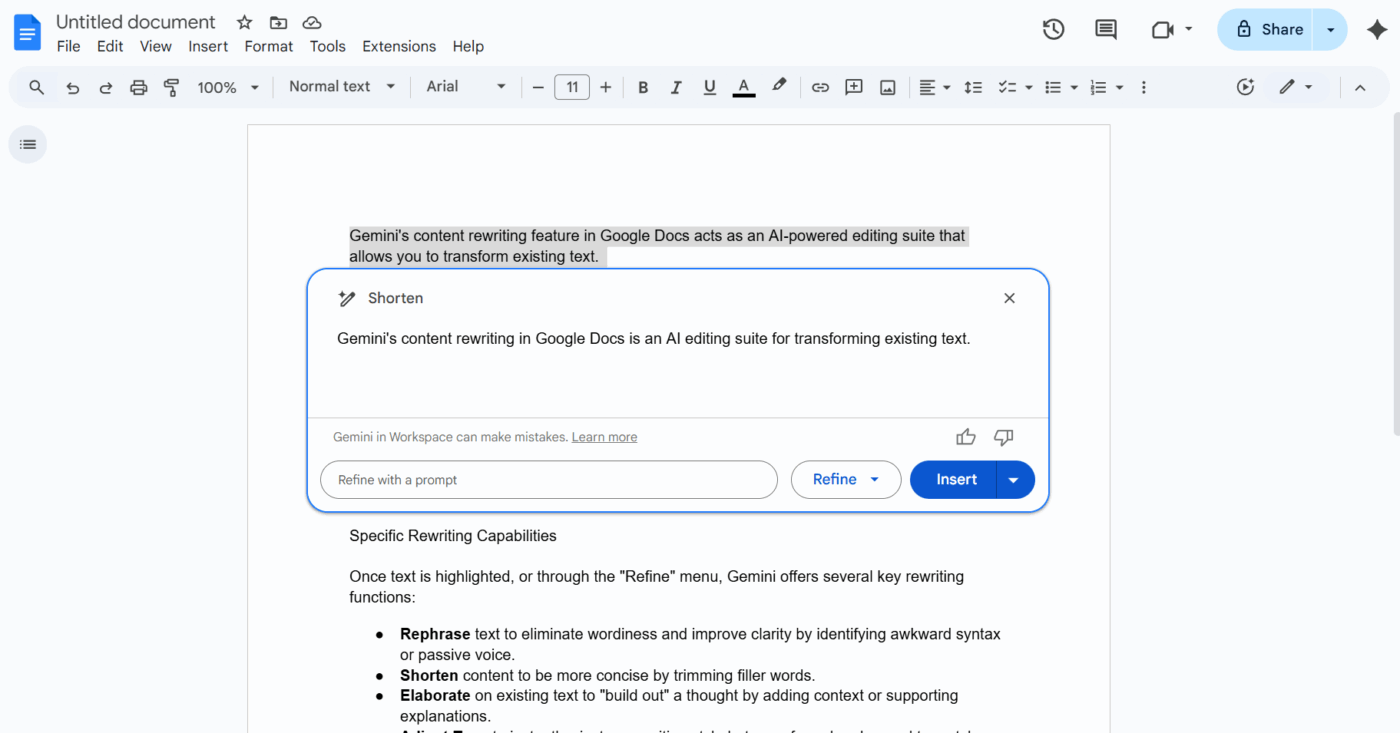Viewport: 1400px width, 733px height.
Task: Open the comments panel icon
Action: [x=1106, y=30]
